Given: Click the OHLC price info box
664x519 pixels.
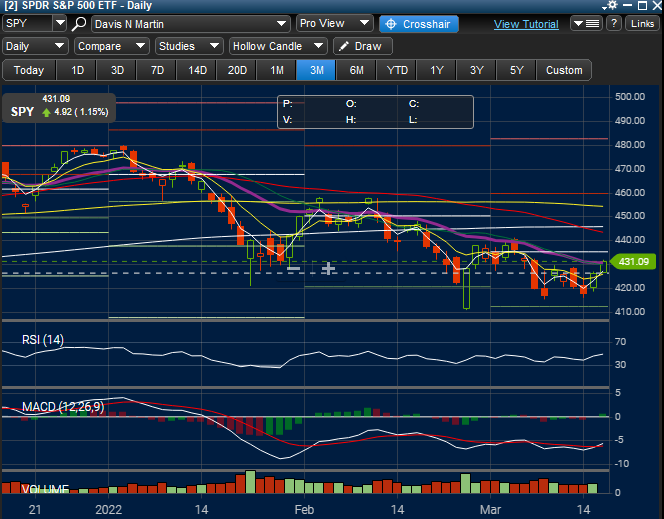Looking at the screenshot, I should click(375, 112).
